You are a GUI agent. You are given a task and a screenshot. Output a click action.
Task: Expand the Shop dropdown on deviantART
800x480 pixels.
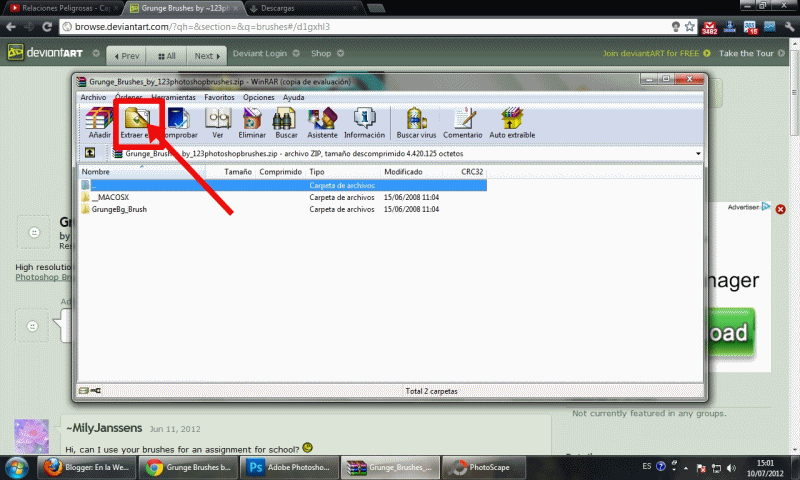click(340, 53)
